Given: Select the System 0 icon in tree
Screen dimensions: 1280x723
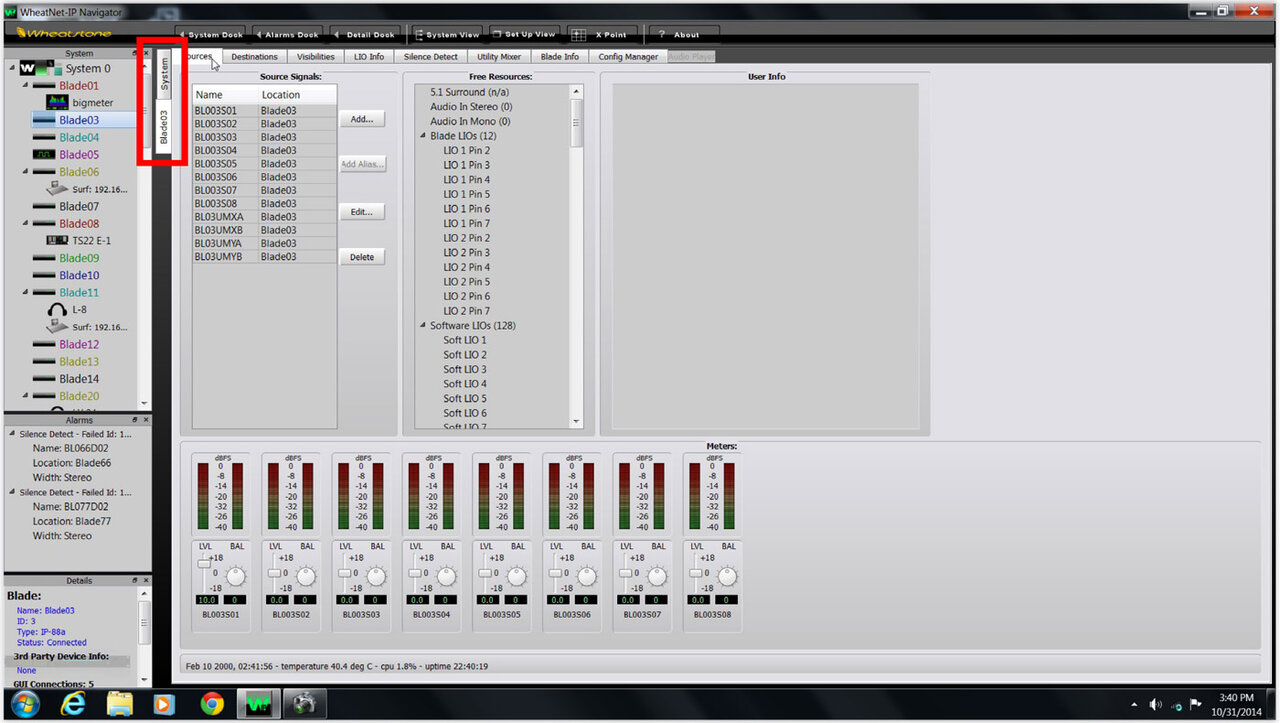Looking at the screenshot, I should click(x=41, y=68).
